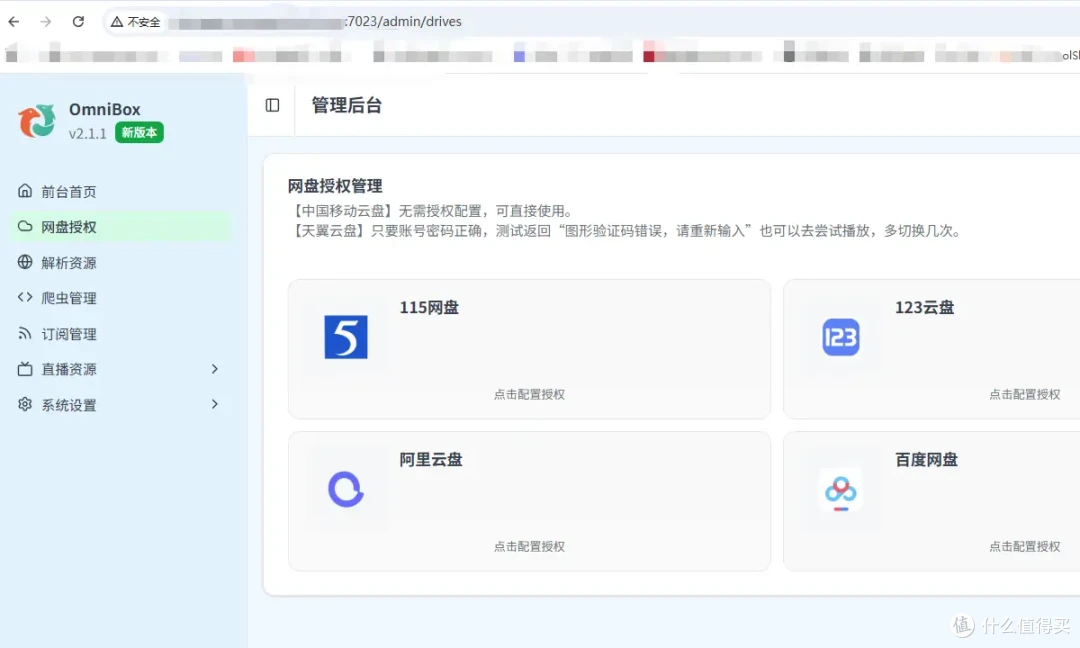Click the 阿里云盘 logo icon
The width and height of the screenshot is (1080, 648).
pyautogui.click(x=346, y=489)
